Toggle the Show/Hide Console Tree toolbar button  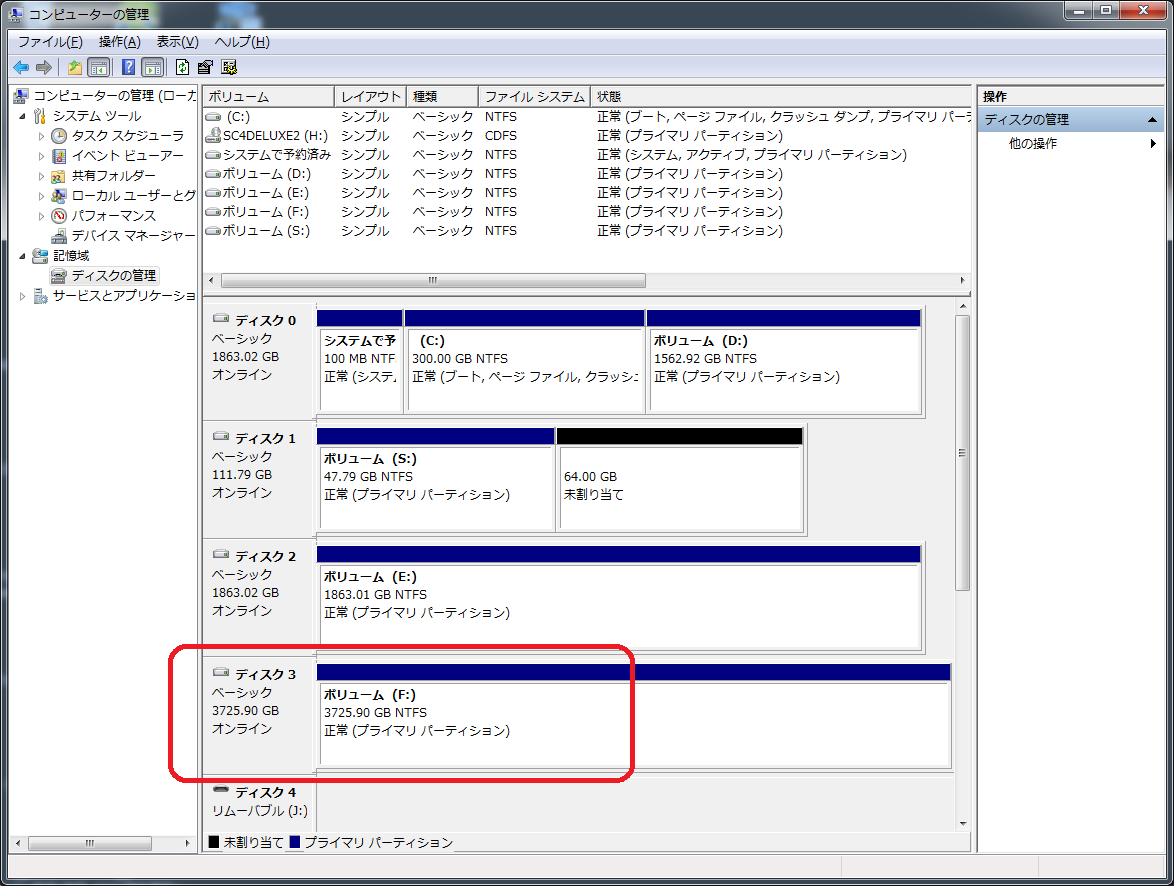(x=99, y=67)
